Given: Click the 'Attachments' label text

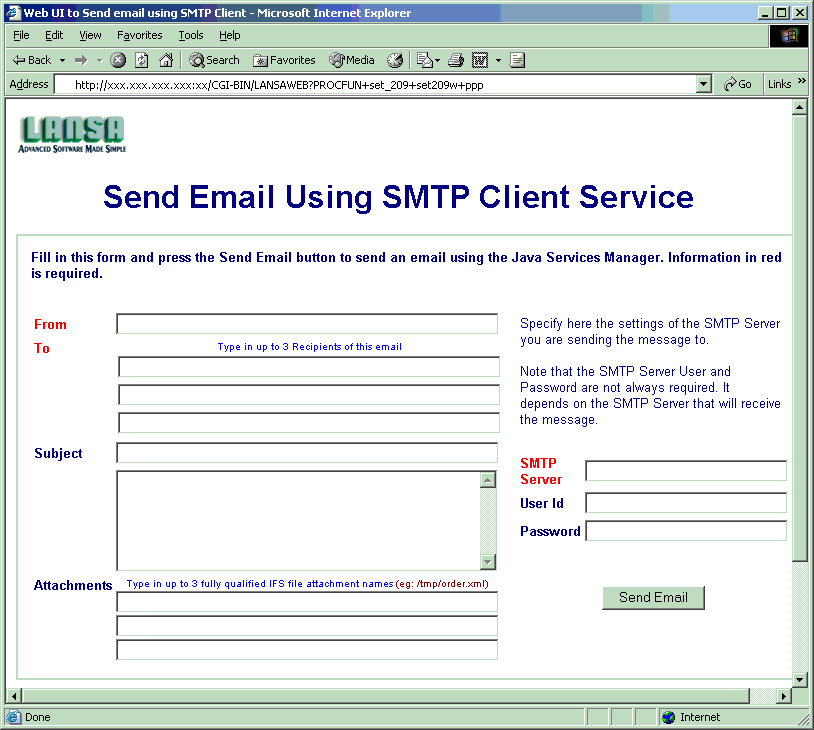Looking at the screenshot, I should pyautogui.click(x=73, y=585).
